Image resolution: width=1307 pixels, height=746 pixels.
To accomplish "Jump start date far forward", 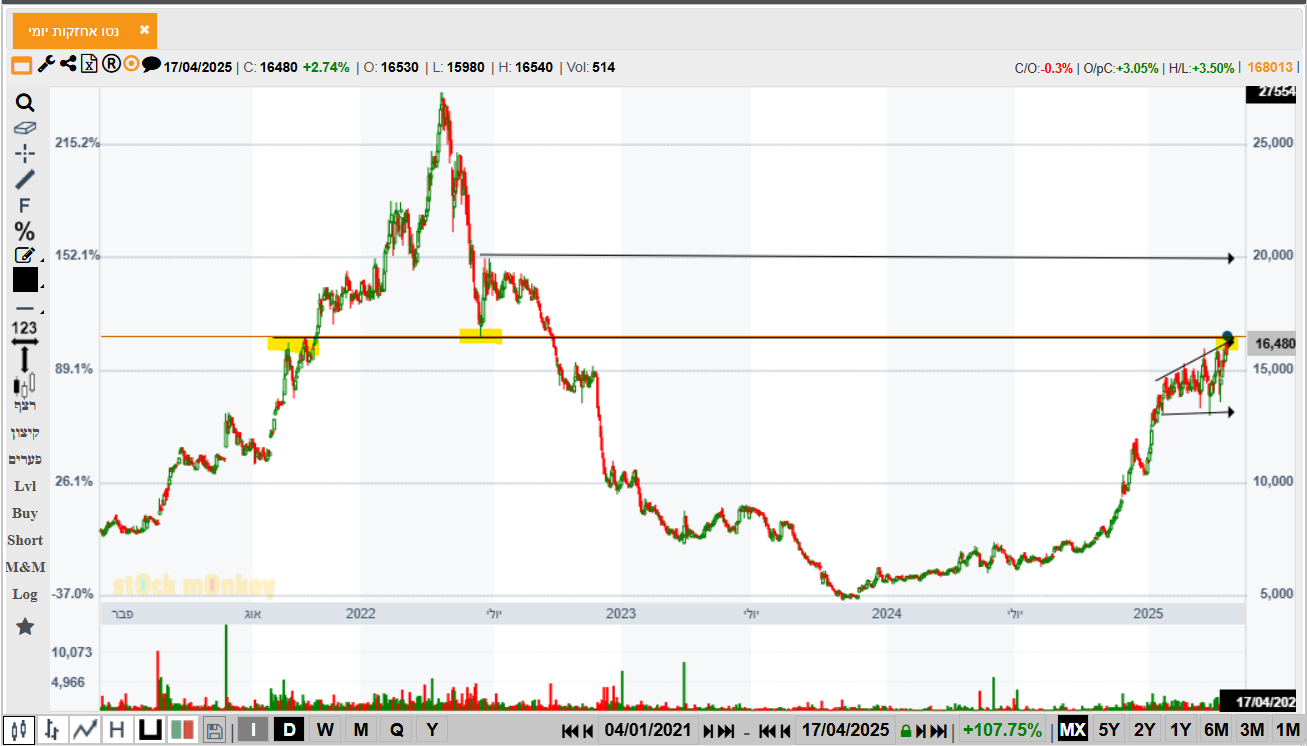I will [x=727, y=731].
